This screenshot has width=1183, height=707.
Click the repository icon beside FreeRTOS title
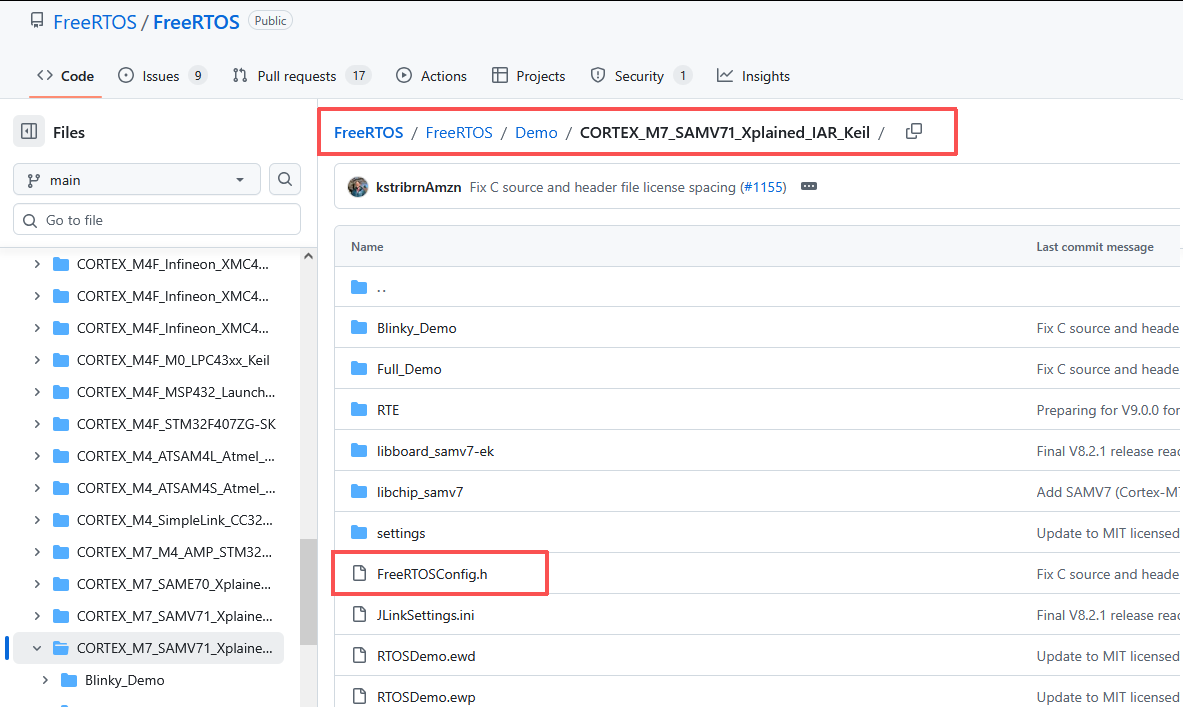(x=37, y=20)
